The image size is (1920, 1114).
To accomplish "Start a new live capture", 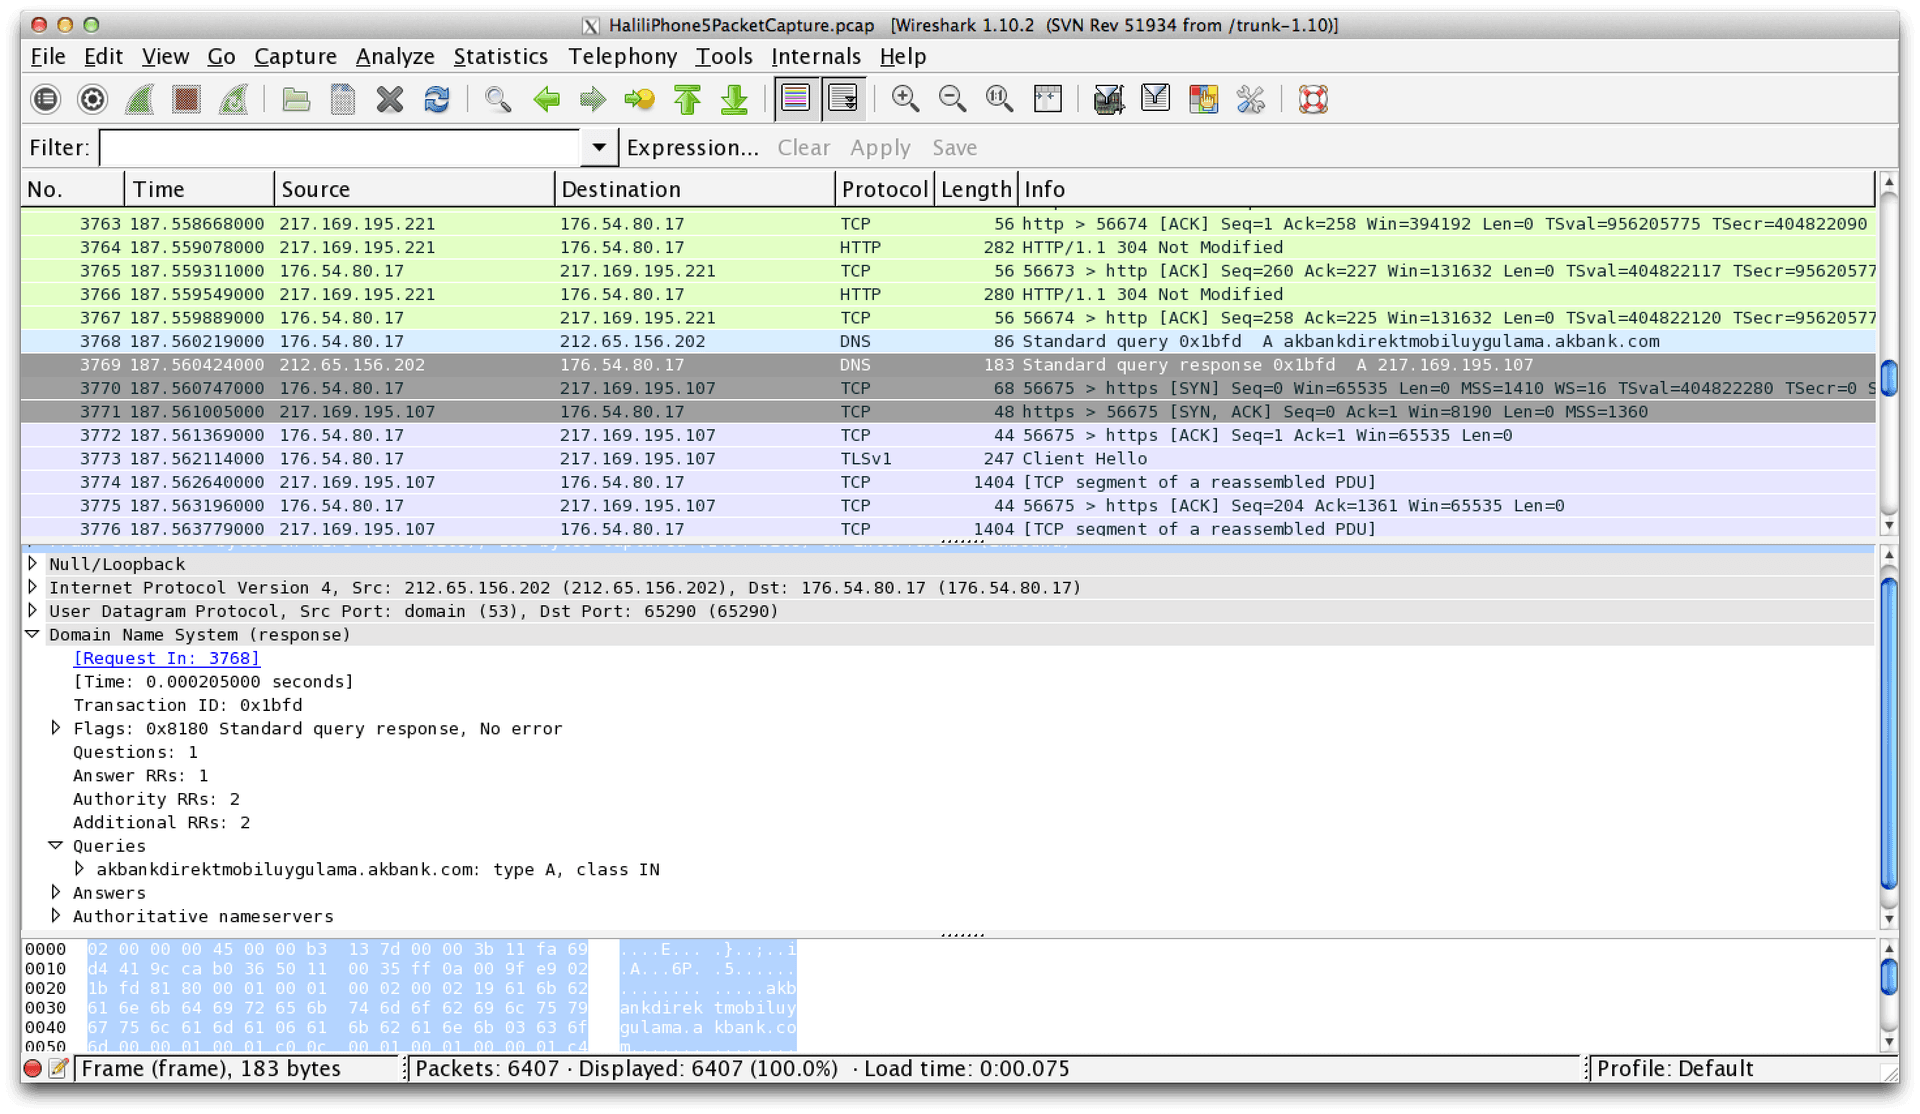I will tap(139, 99).
